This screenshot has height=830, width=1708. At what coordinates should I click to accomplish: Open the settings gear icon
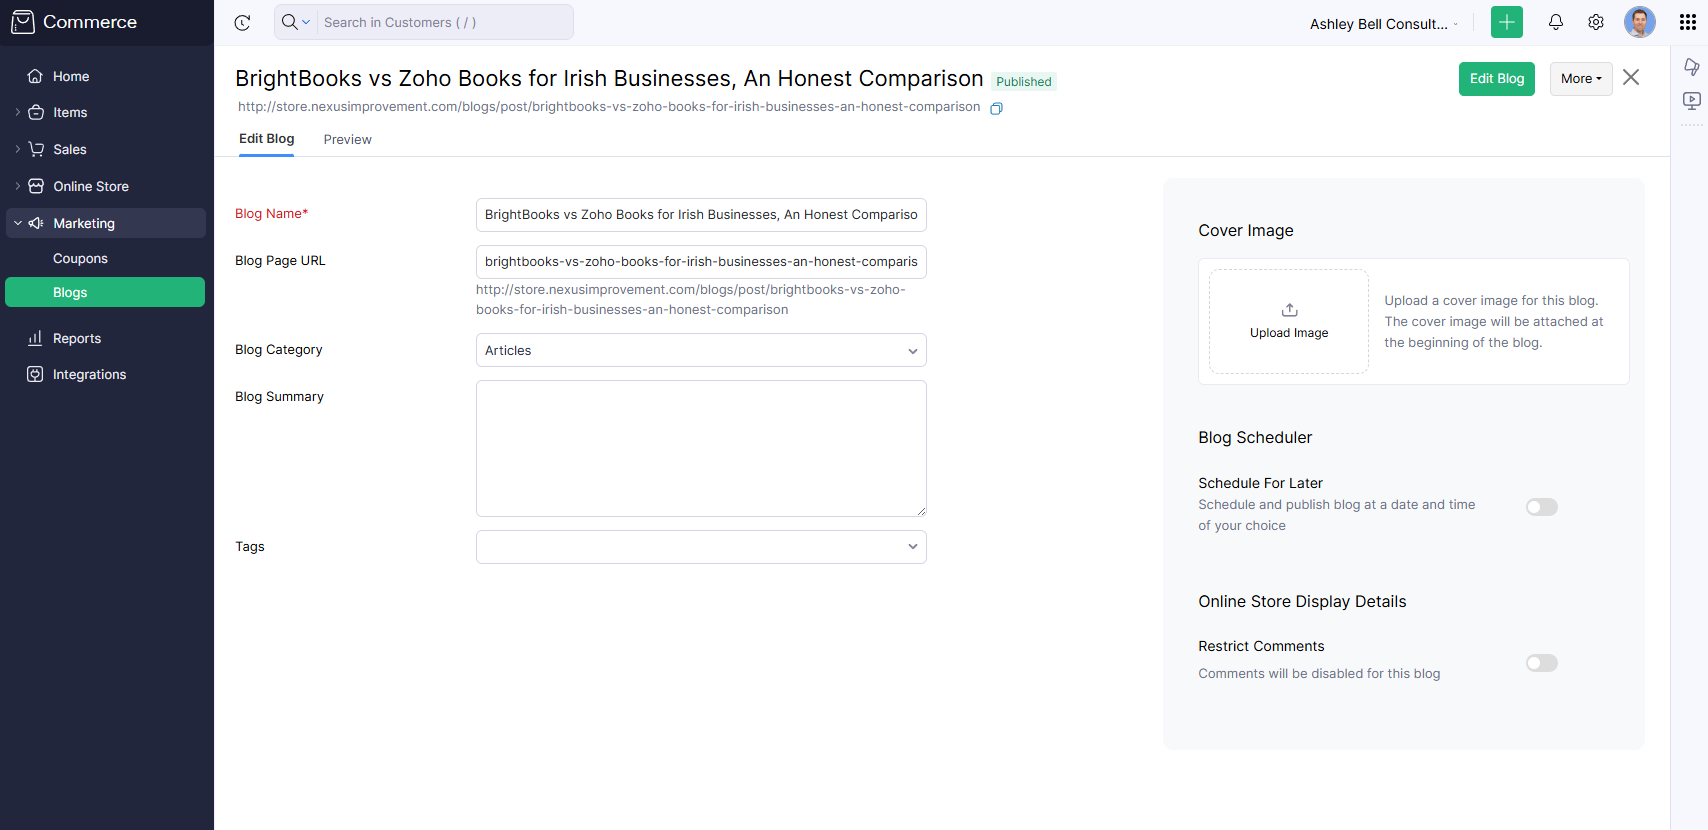coord(1596,22)
